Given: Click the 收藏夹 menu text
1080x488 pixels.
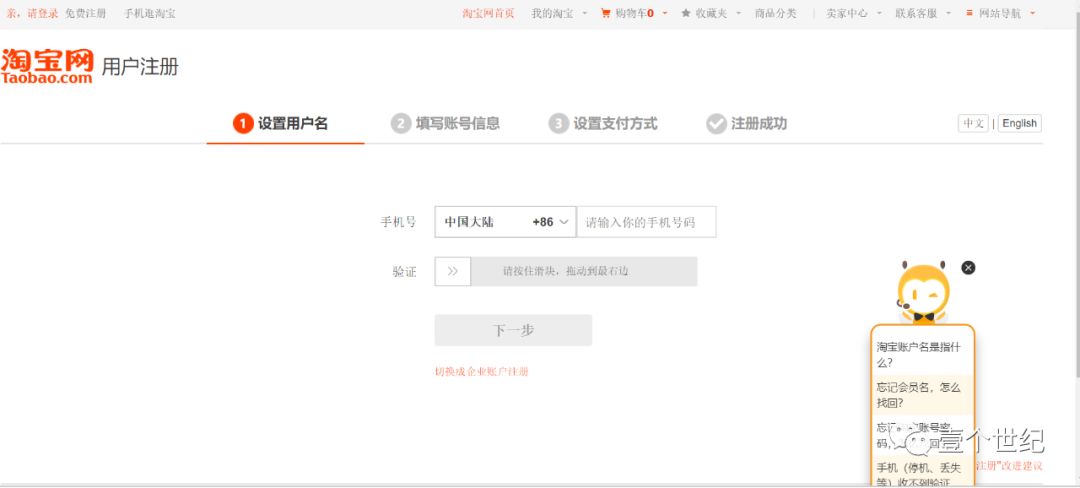Looking at the screenshot, I should [x=711, y=13].
